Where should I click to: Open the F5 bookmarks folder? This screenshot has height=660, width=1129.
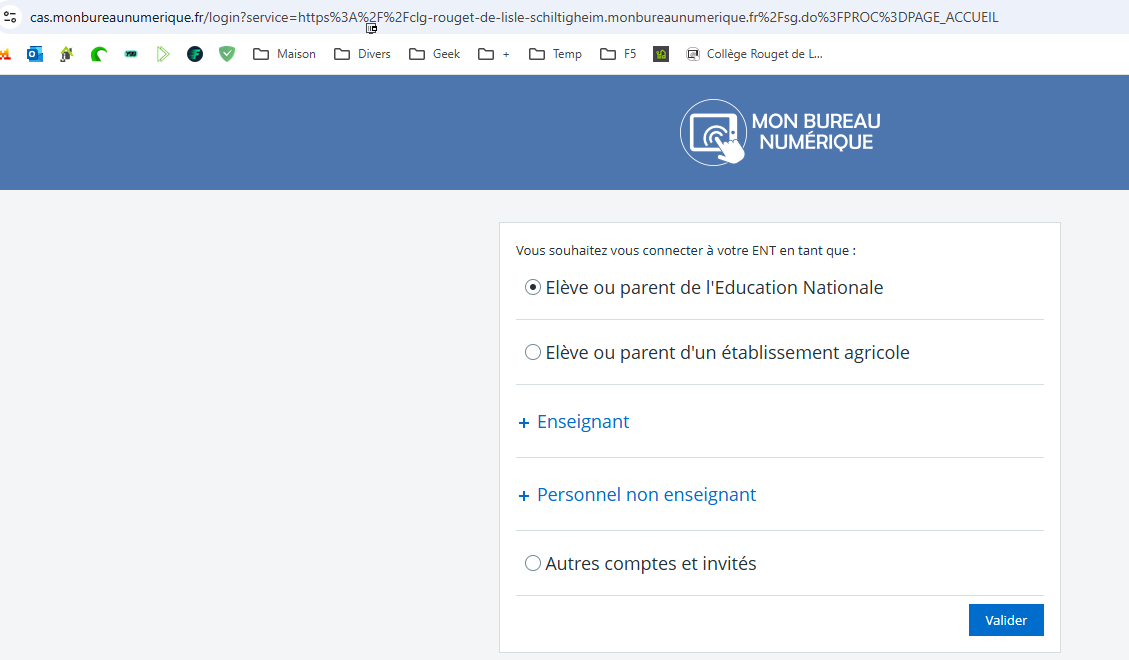(619, 54)
